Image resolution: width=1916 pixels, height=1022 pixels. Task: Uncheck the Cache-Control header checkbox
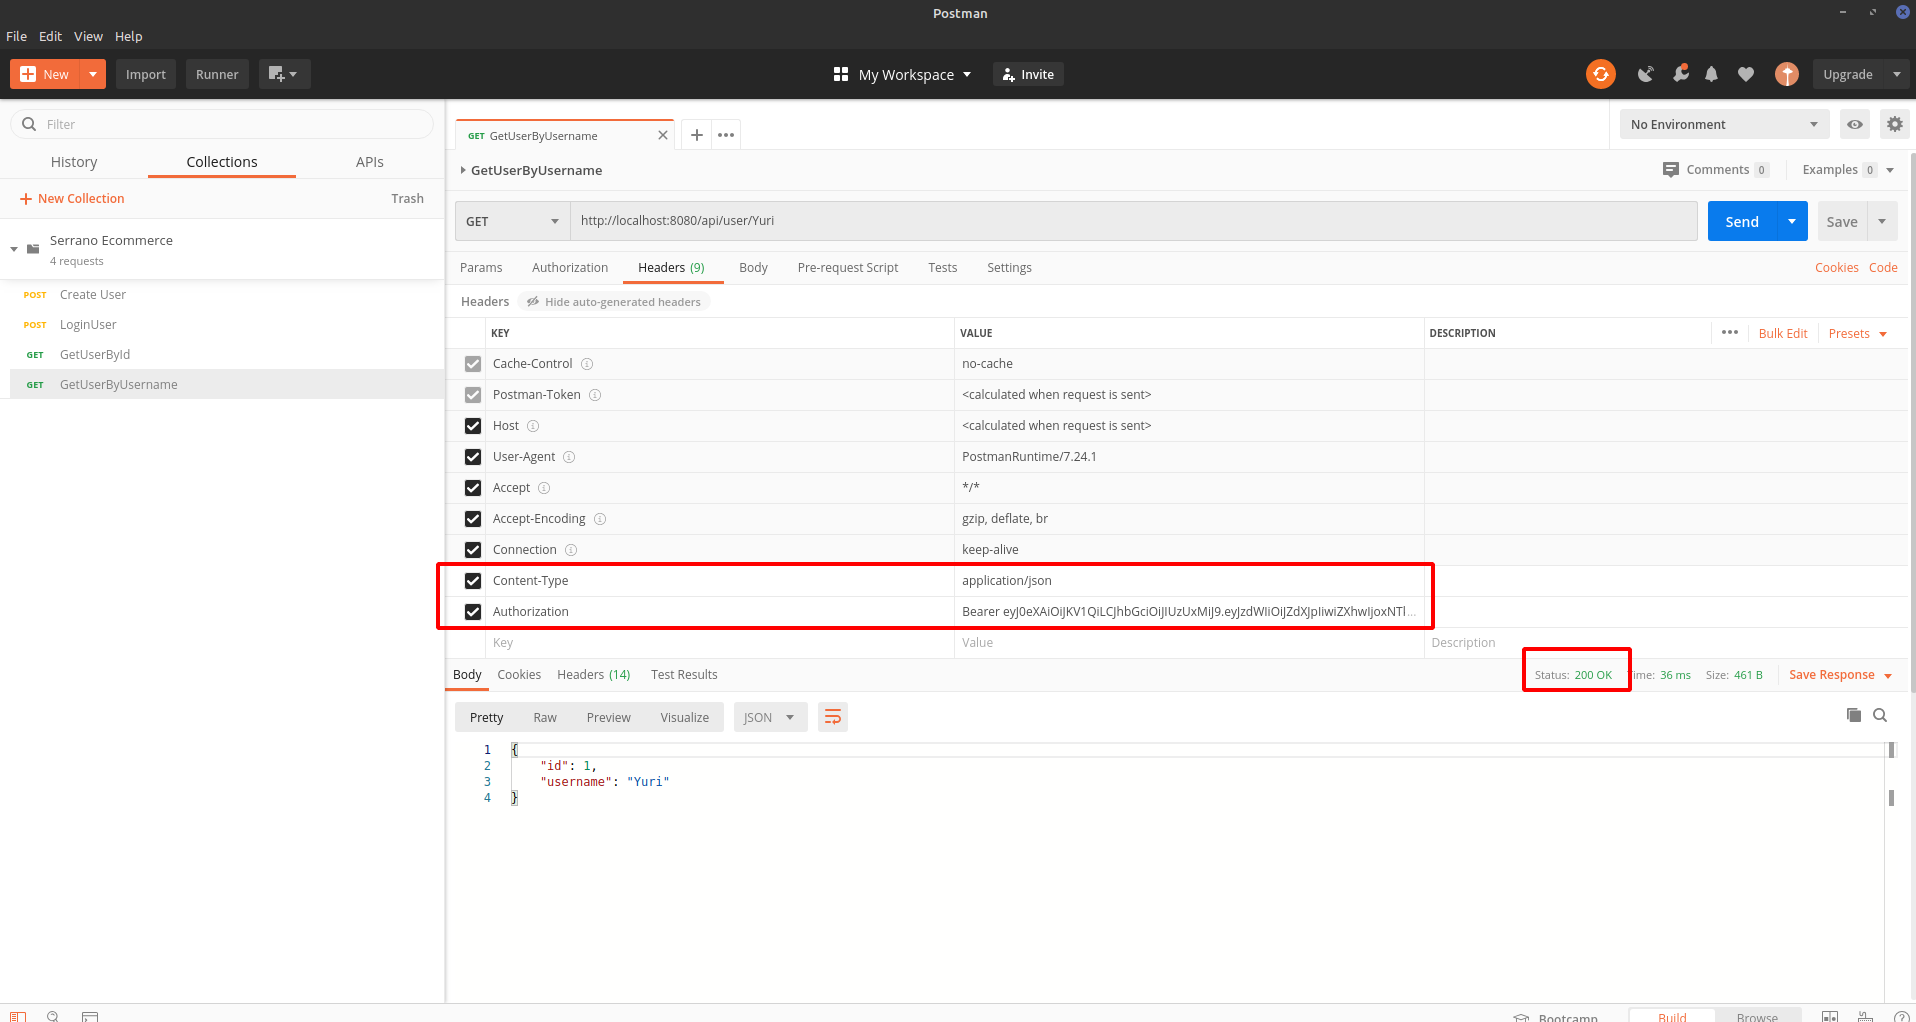473,364
